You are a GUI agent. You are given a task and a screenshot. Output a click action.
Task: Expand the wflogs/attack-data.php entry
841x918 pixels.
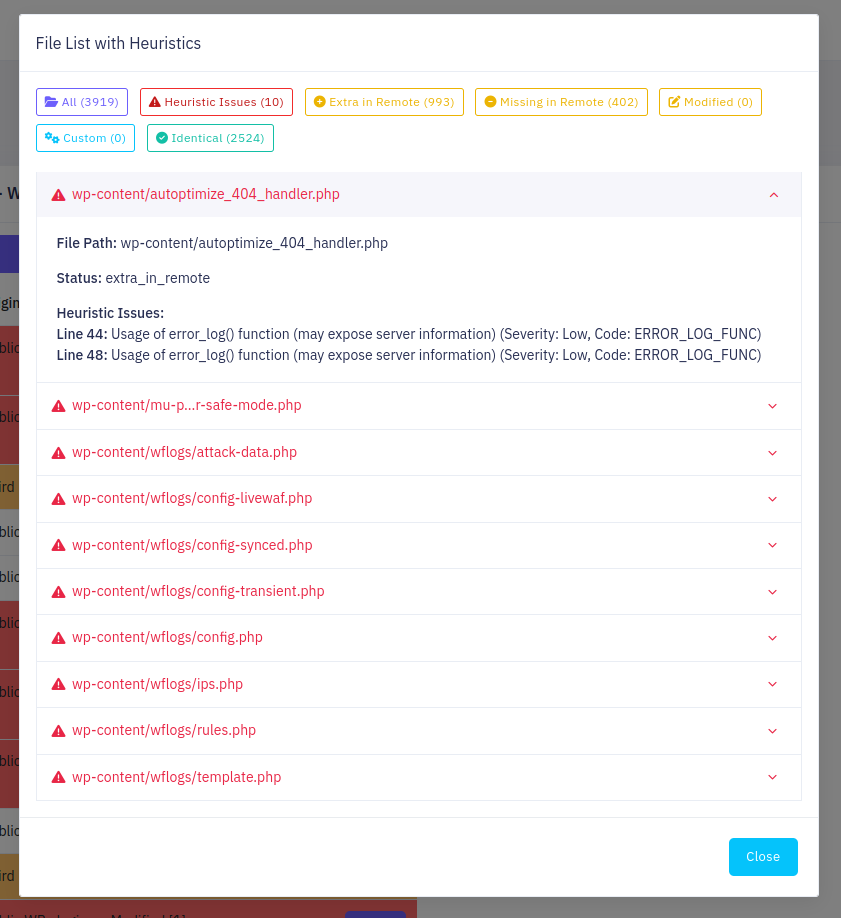772,452
